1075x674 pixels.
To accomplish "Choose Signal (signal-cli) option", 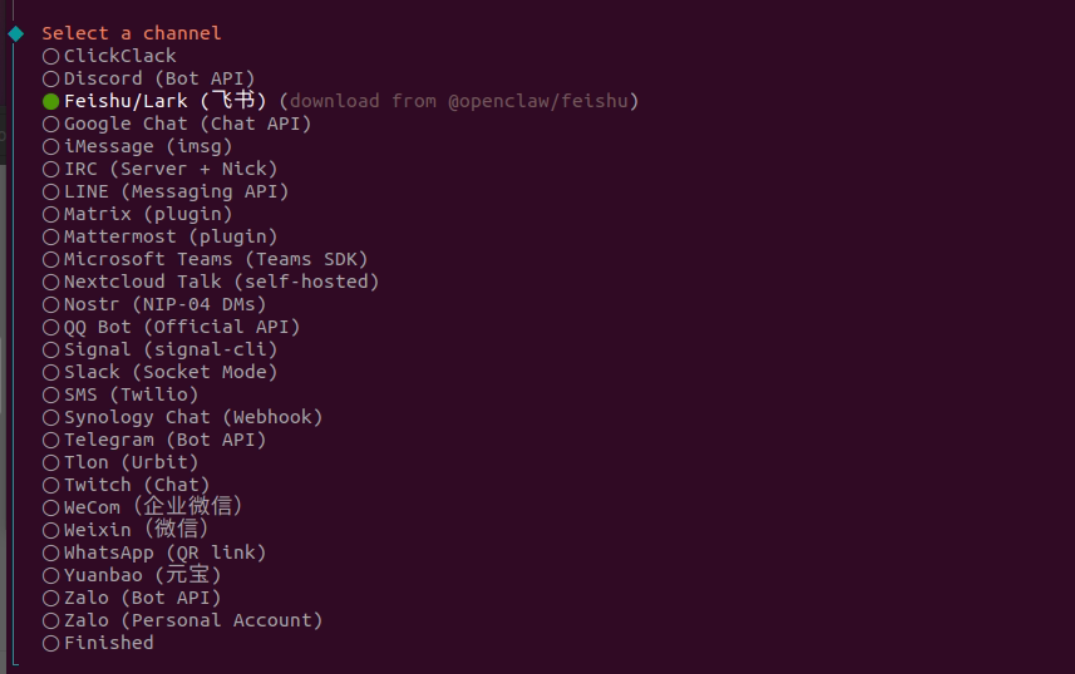I will (x=160, y=350).
